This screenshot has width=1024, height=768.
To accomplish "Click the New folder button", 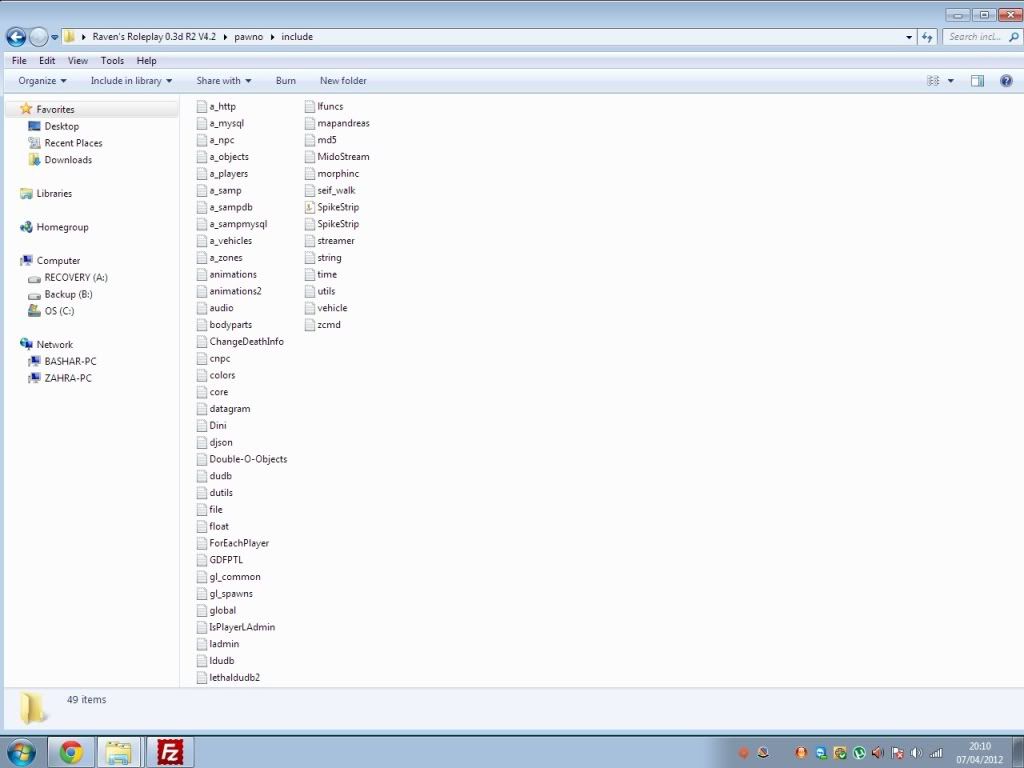I will click(x=343, y=81).
